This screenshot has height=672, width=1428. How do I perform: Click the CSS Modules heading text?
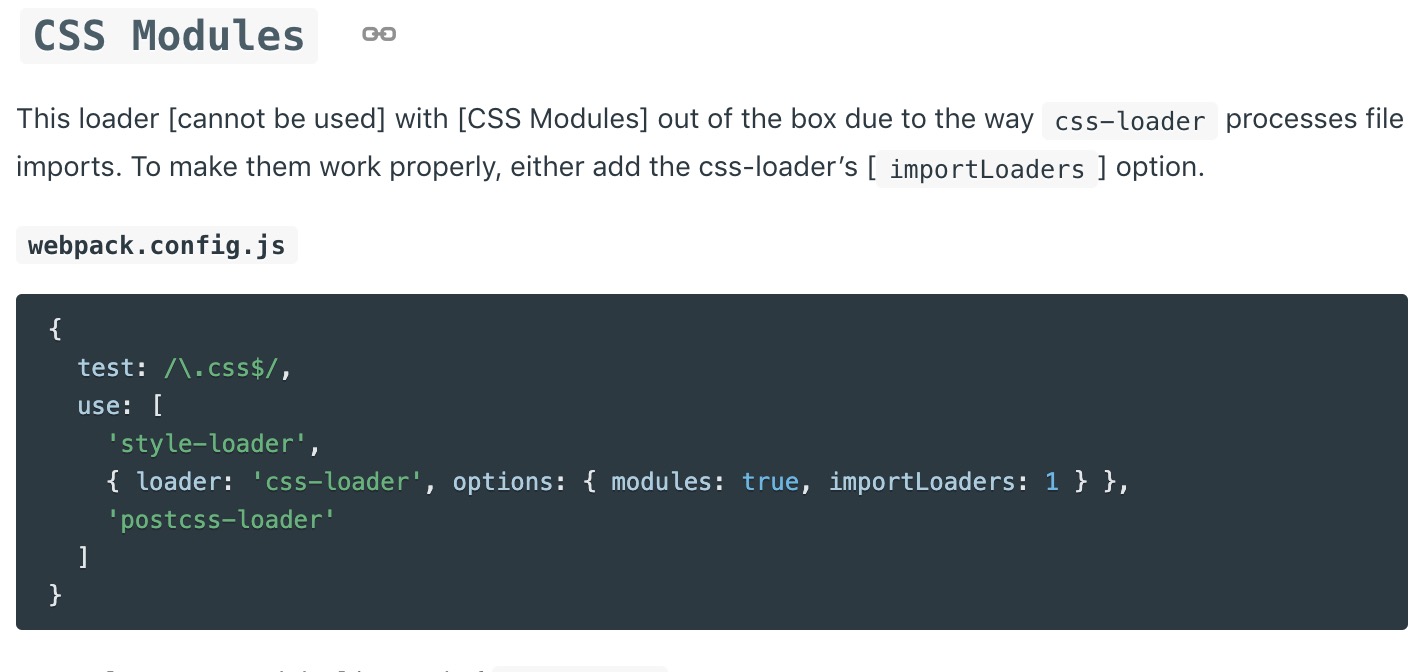pyautogui.click(x=169, y=36)
